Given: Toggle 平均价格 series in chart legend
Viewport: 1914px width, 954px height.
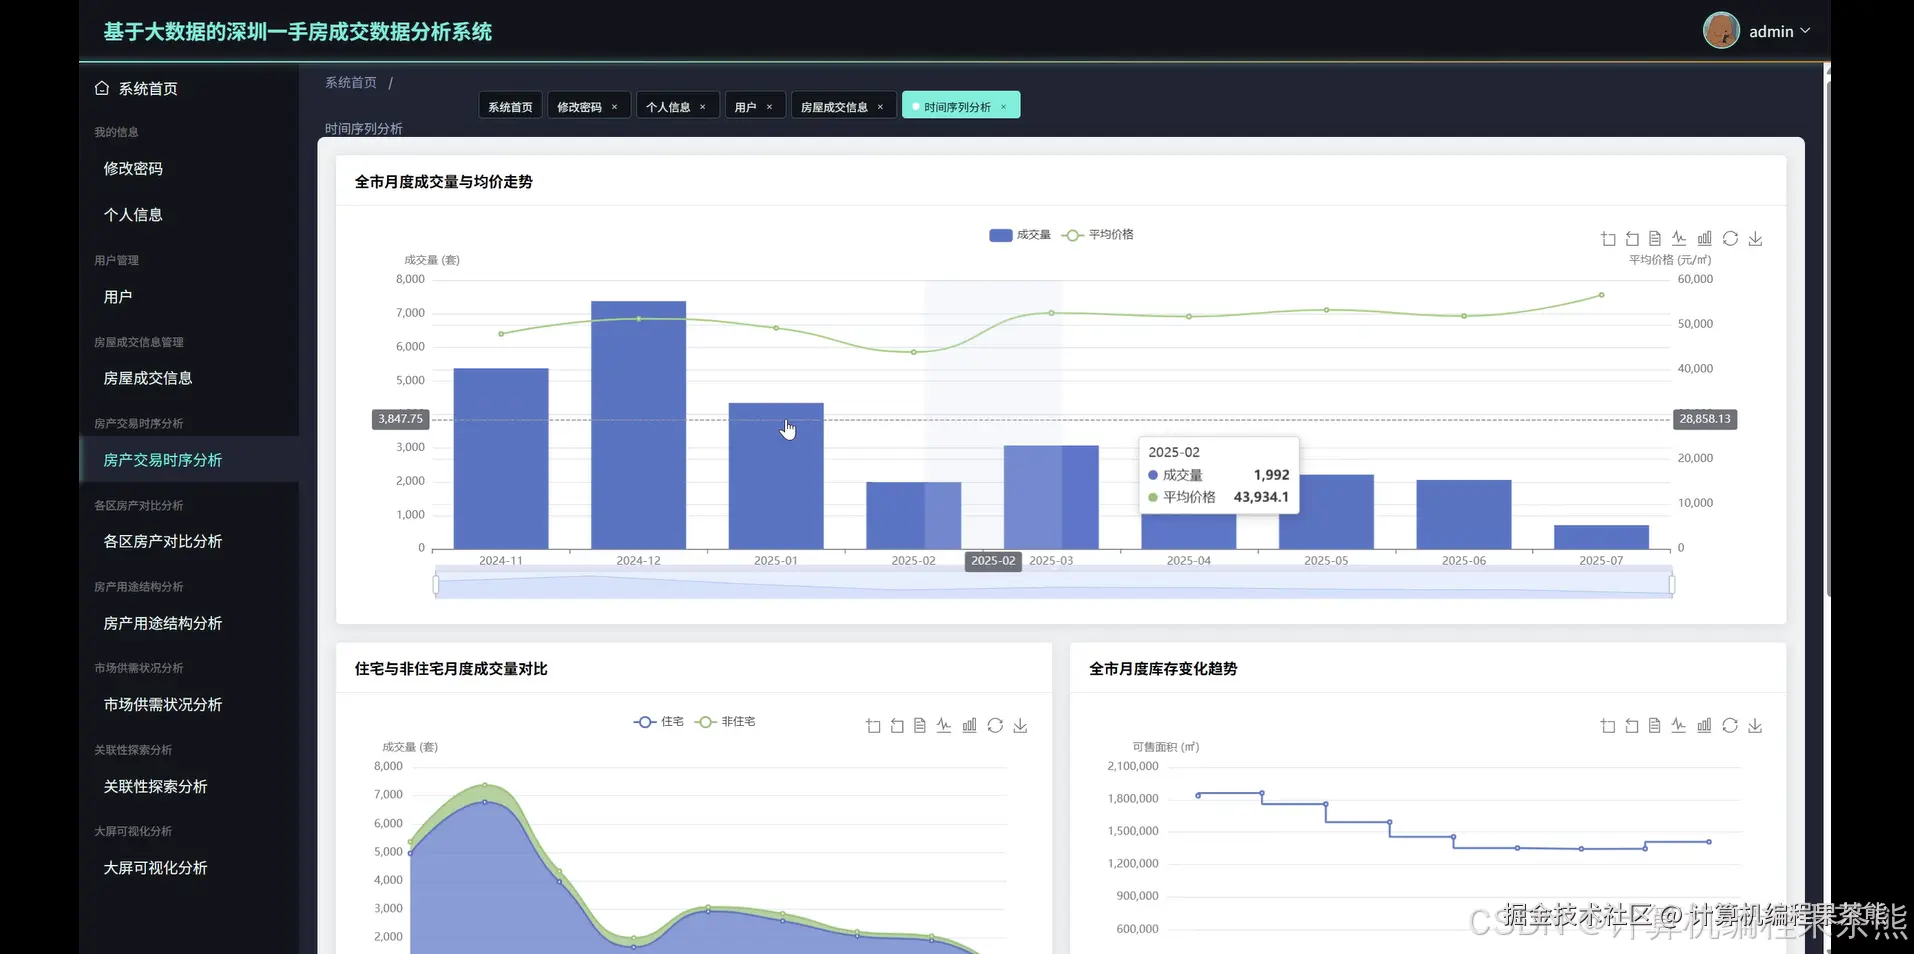Looking at the screenshot, I should click(x=1097, y=235).
